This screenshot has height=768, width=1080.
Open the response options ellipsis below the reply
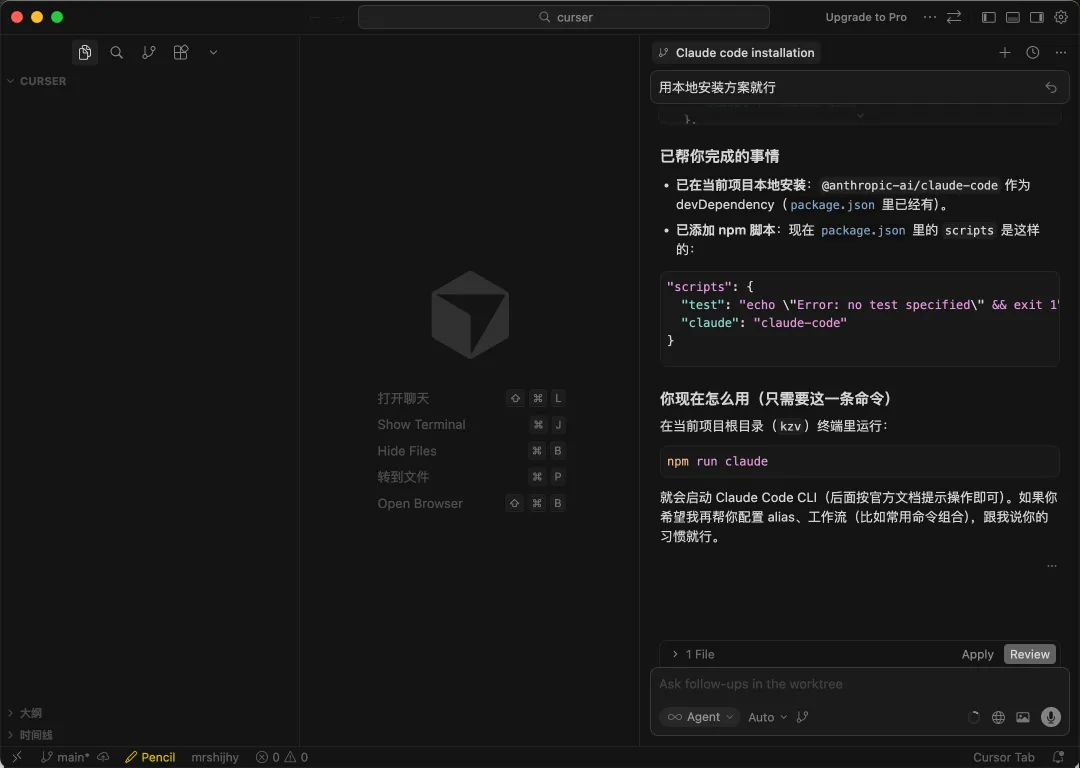[x=1052, y=565]
